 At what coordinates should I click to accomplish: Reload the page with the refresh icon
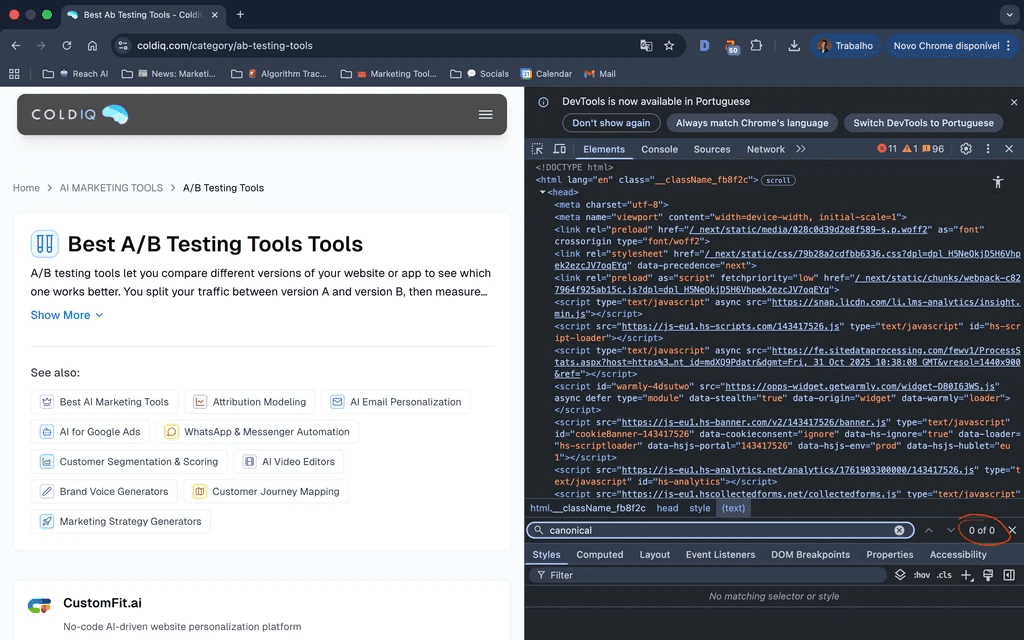tap(67, 46)
